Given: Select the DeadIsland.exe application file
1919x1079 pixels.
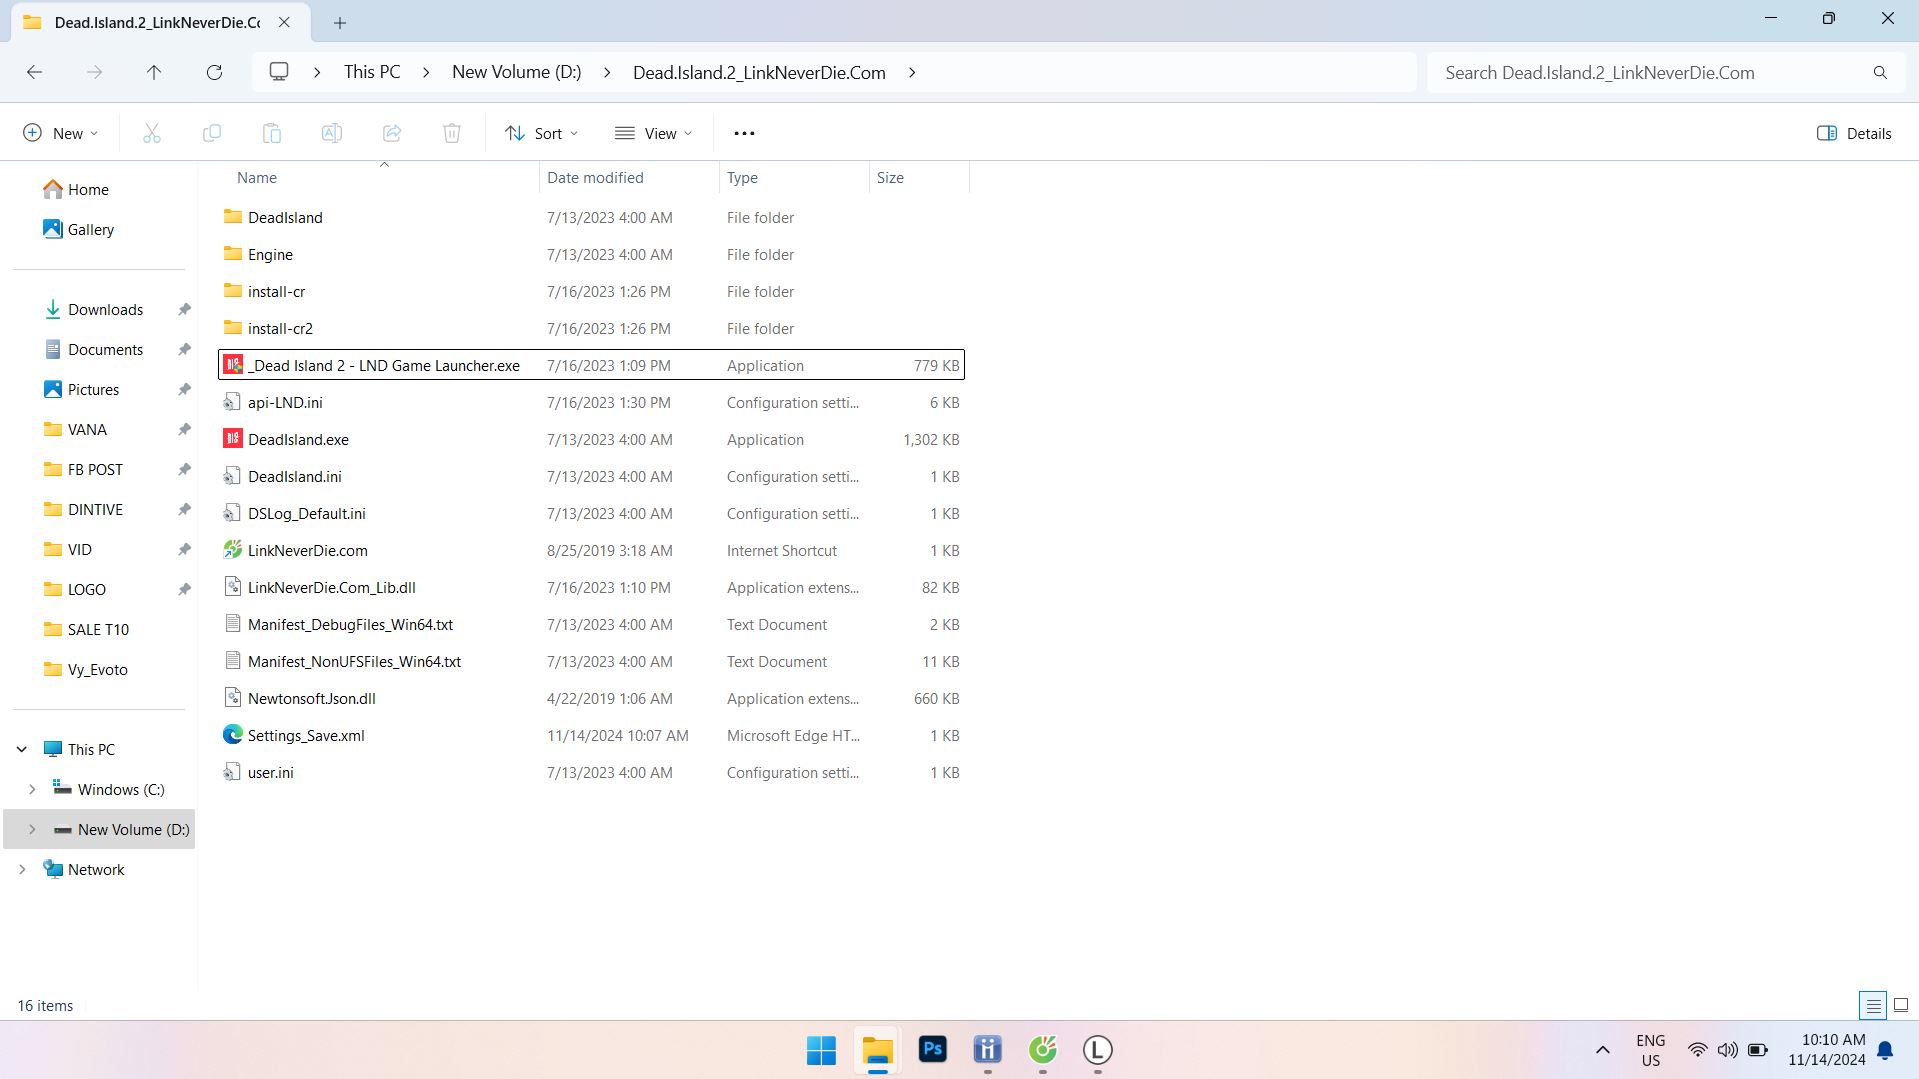Looking at the screenshot, I should [x=298, y=440].
